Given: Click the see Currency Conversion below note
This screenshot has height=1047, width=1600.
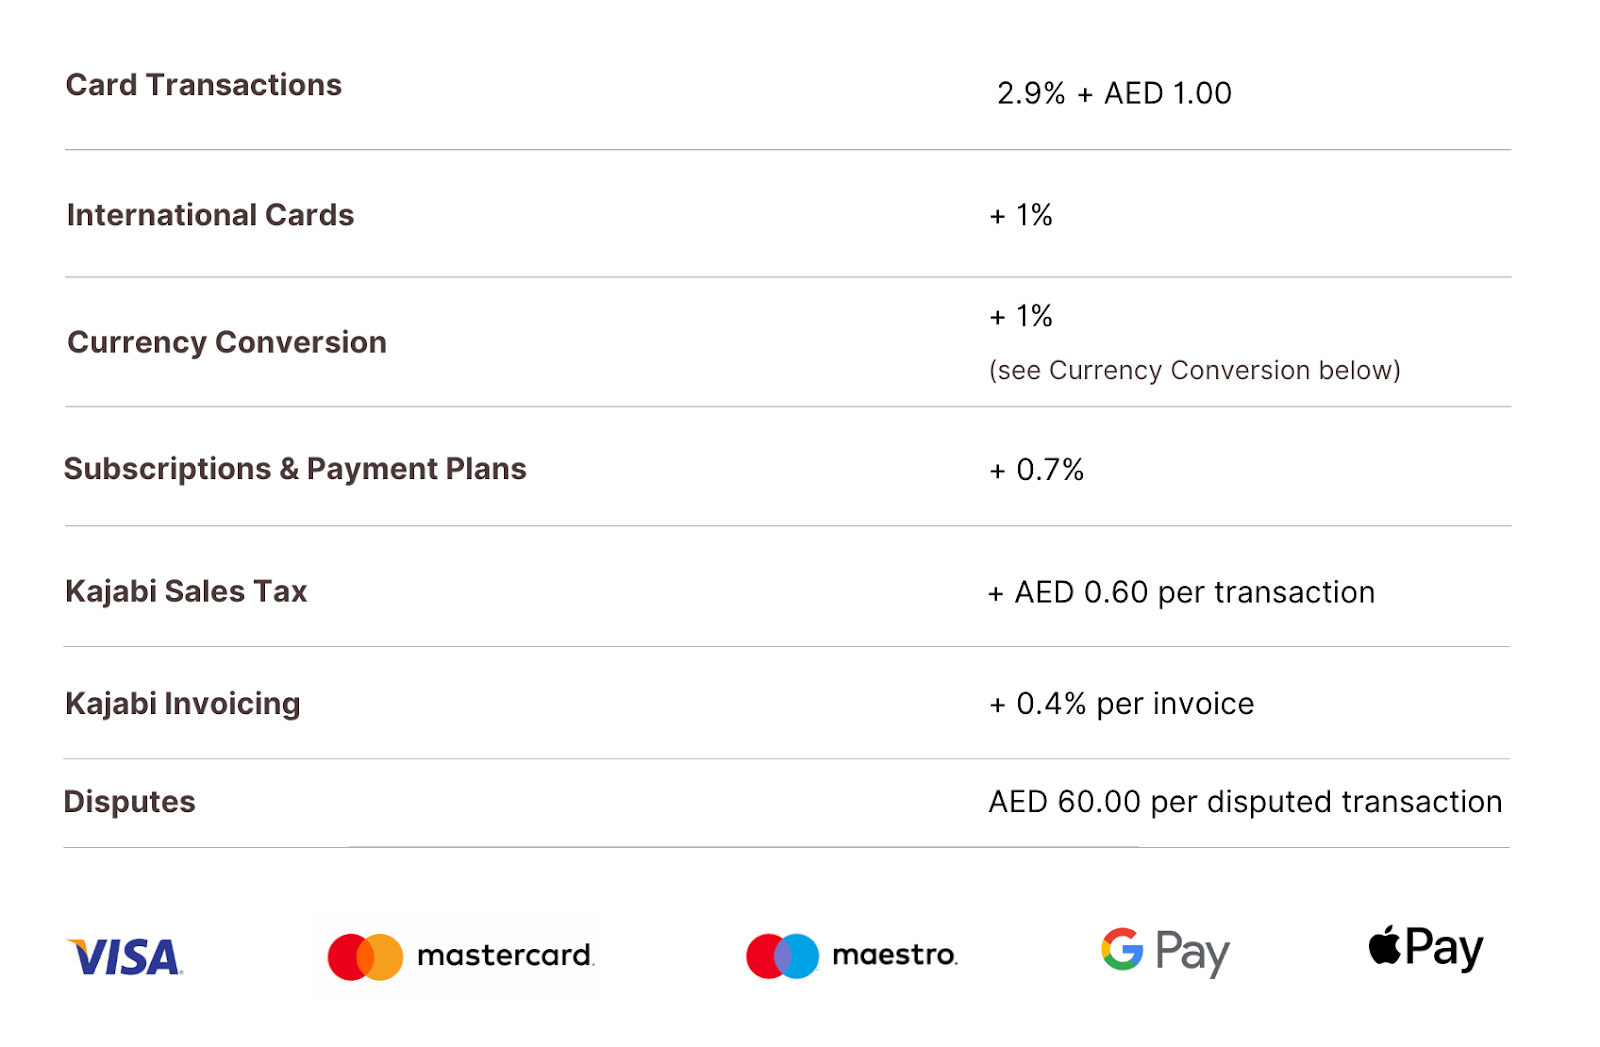Looking at the screenshot, I should point(1195,371).
